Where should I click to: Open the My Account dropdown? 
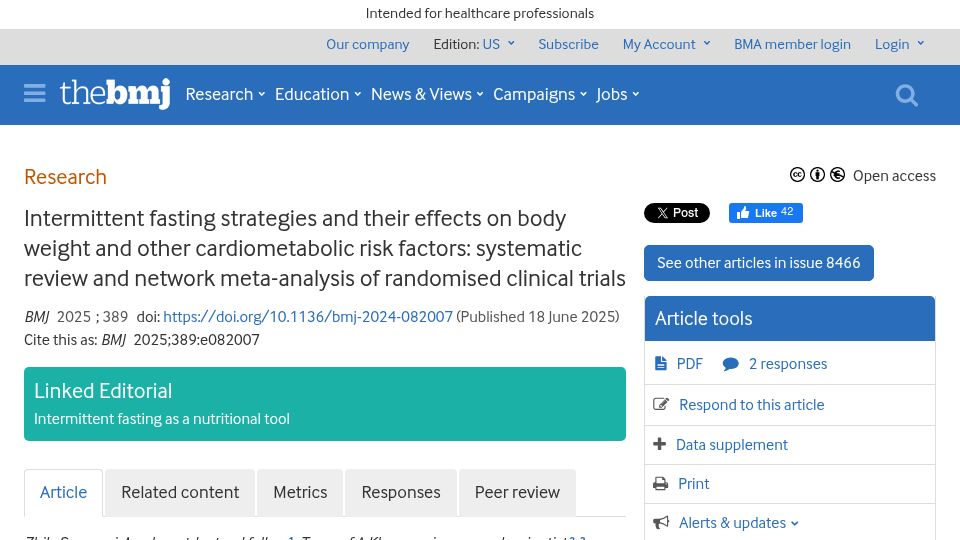tap(666, 44)
